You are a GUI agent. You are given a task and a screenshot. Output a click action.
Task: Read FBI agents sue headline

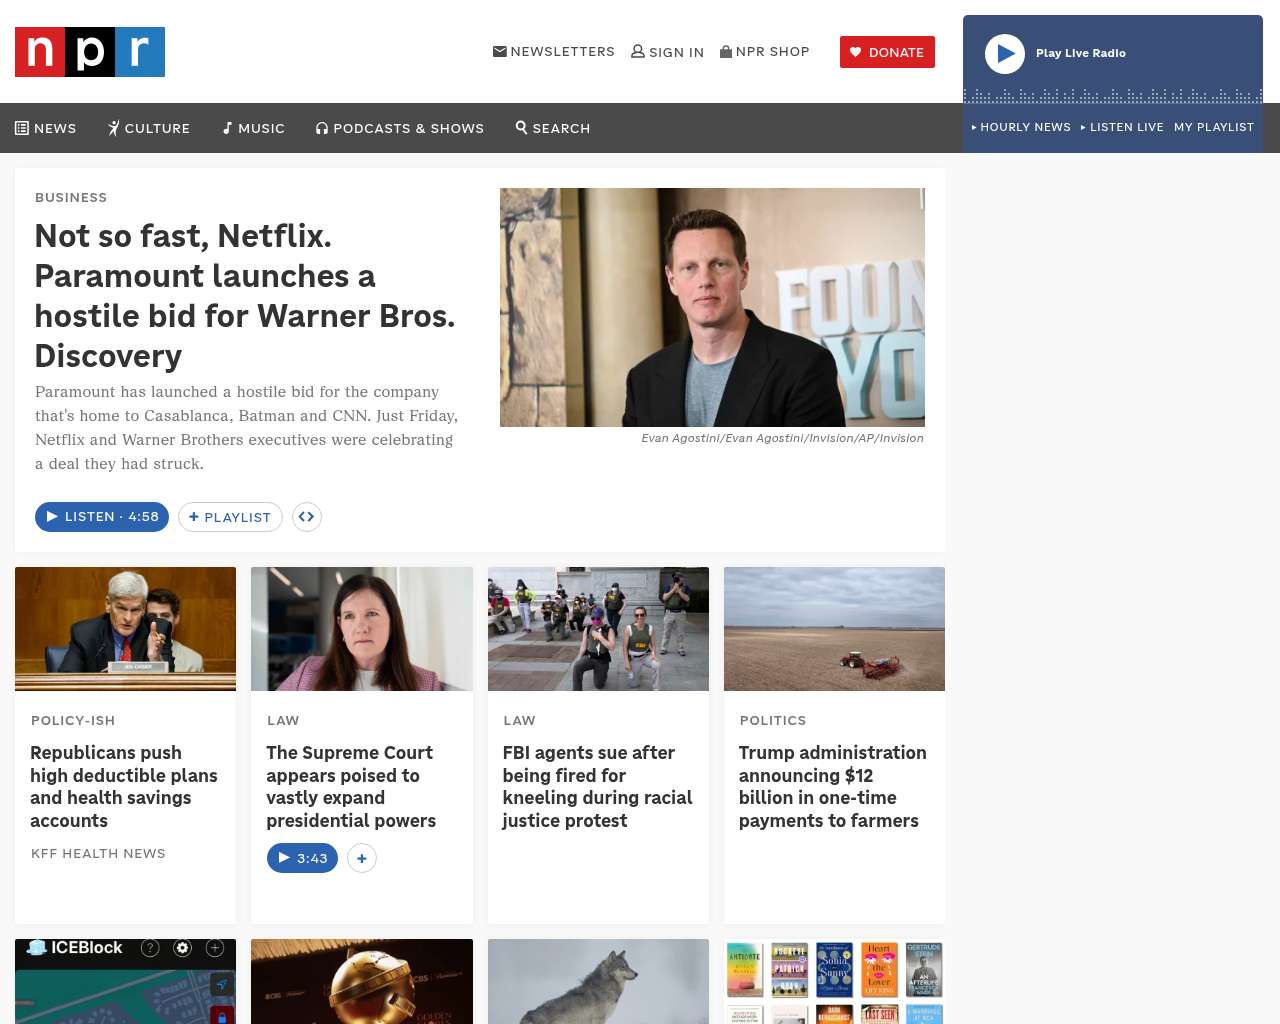coord(598,787)
